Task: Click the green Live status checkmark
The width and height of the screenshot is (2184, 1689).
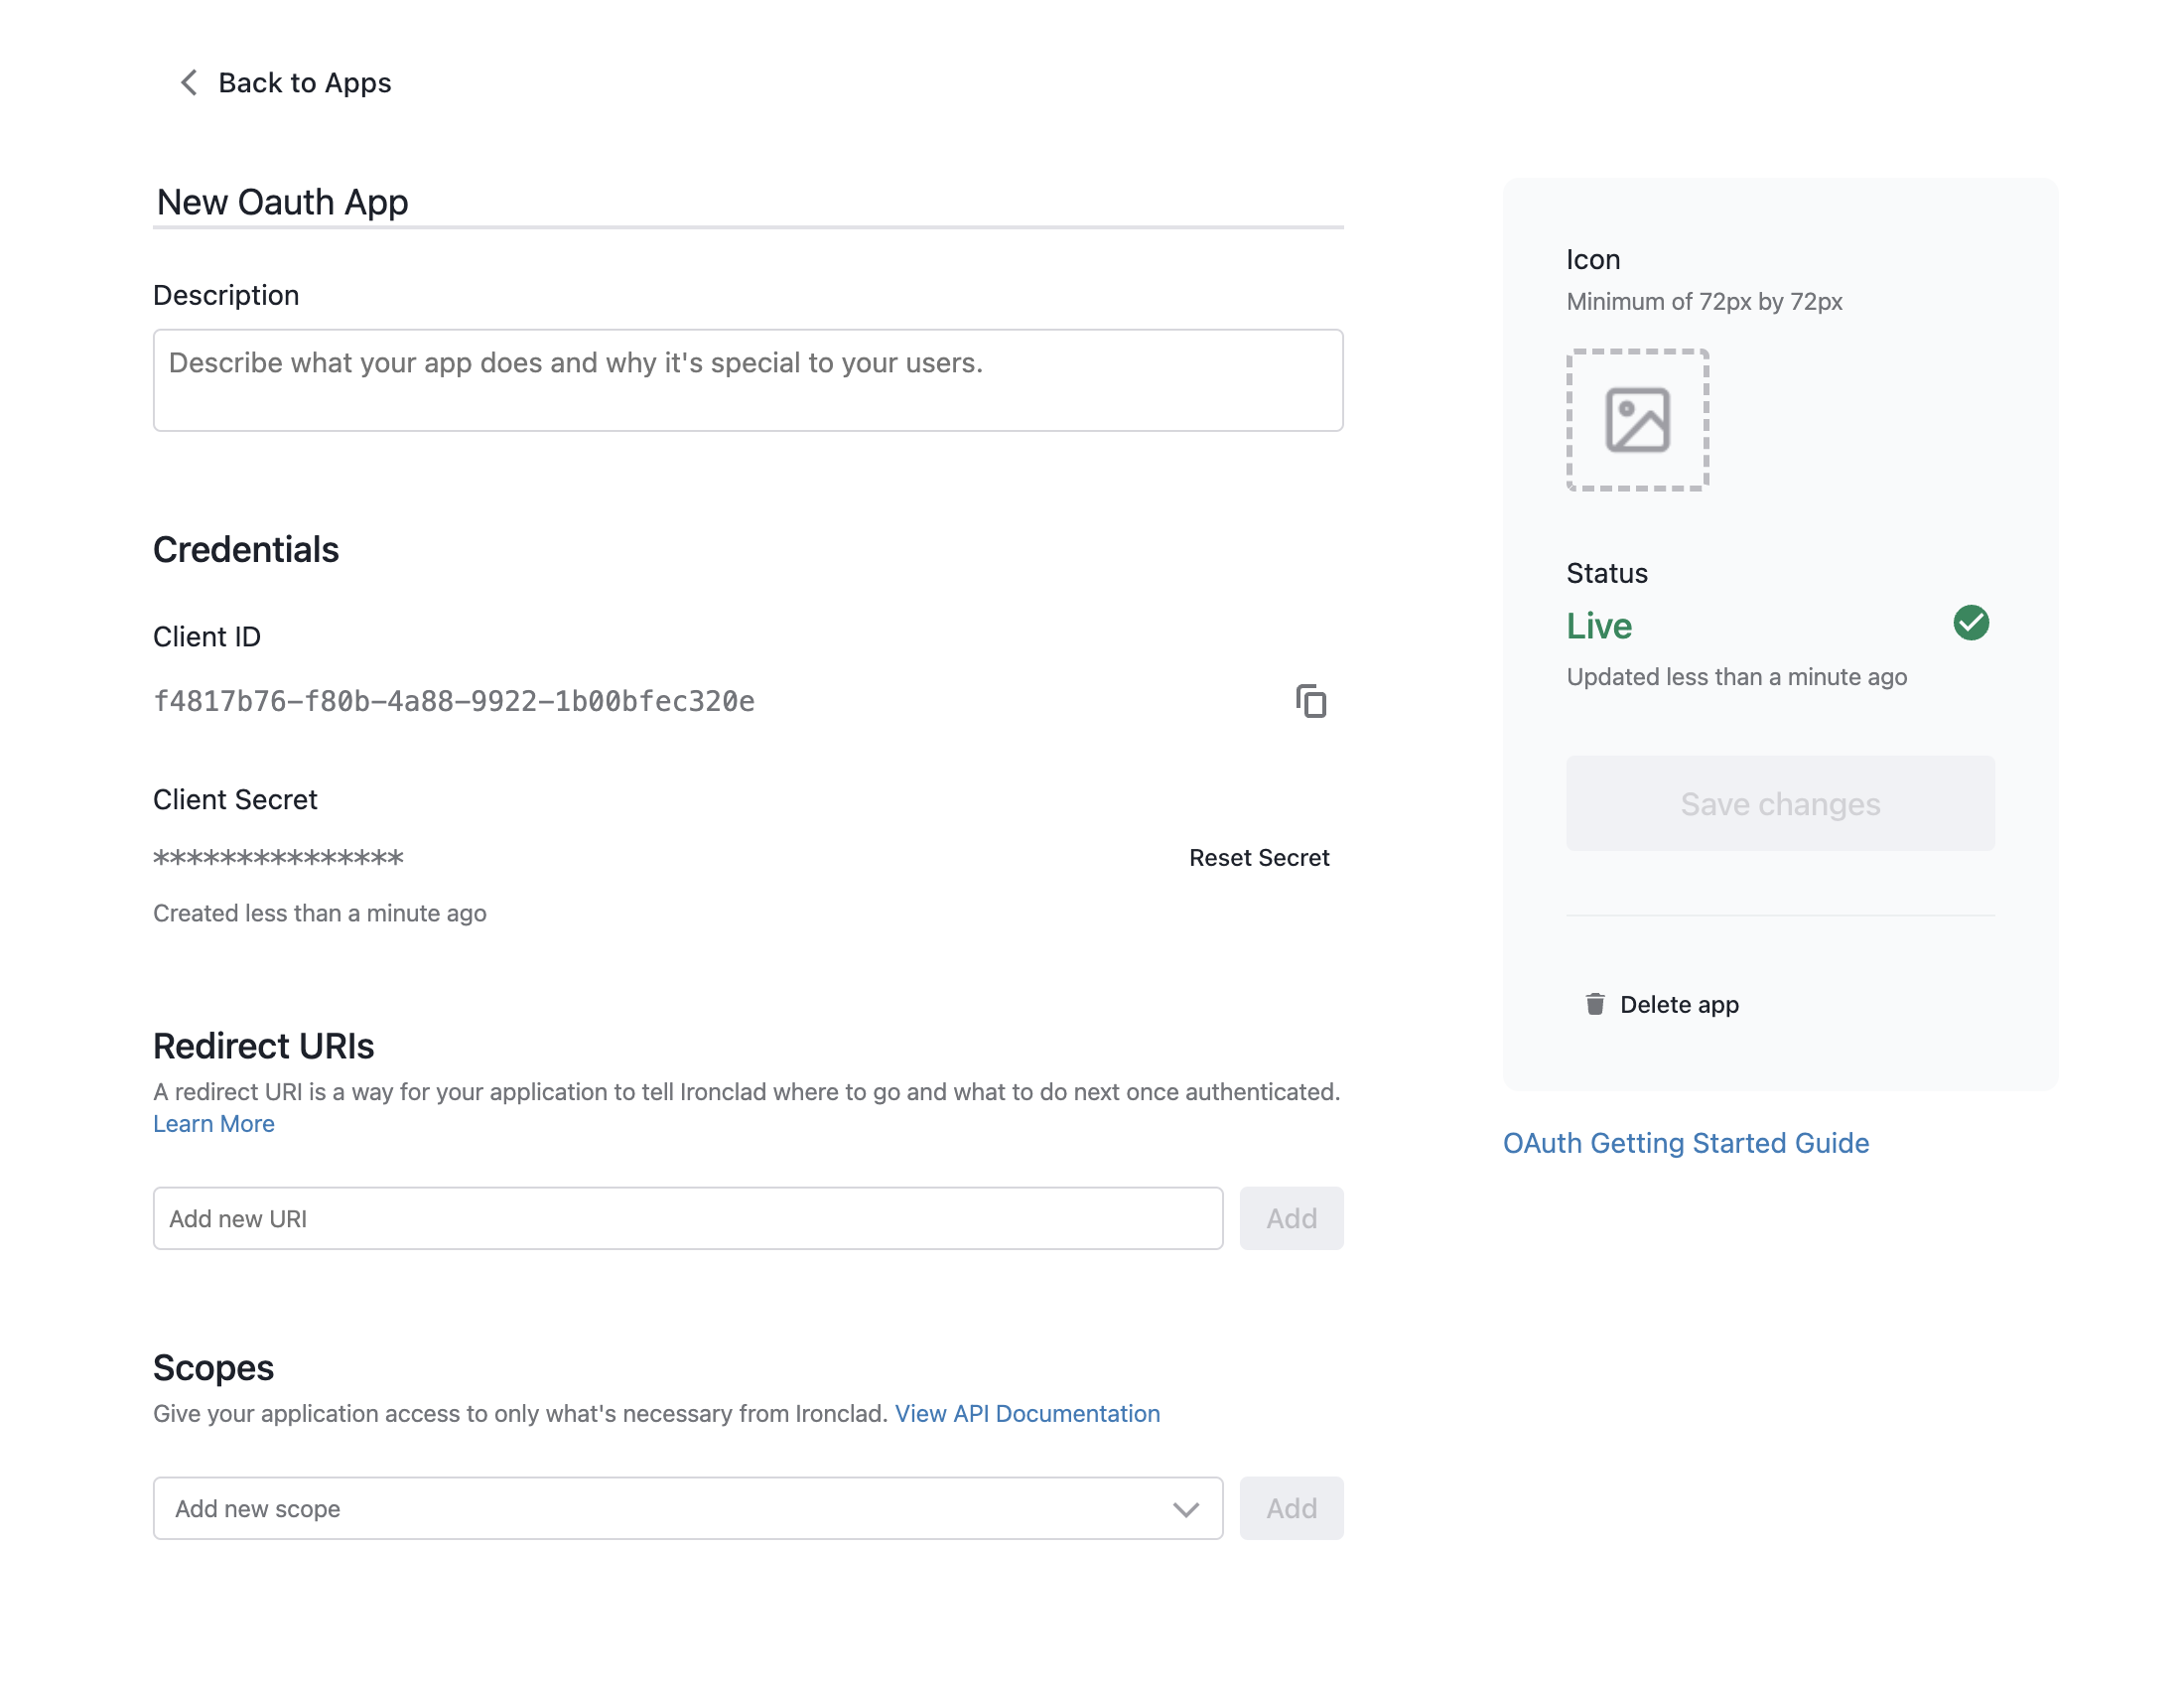Action: [x=1970, y=623]
